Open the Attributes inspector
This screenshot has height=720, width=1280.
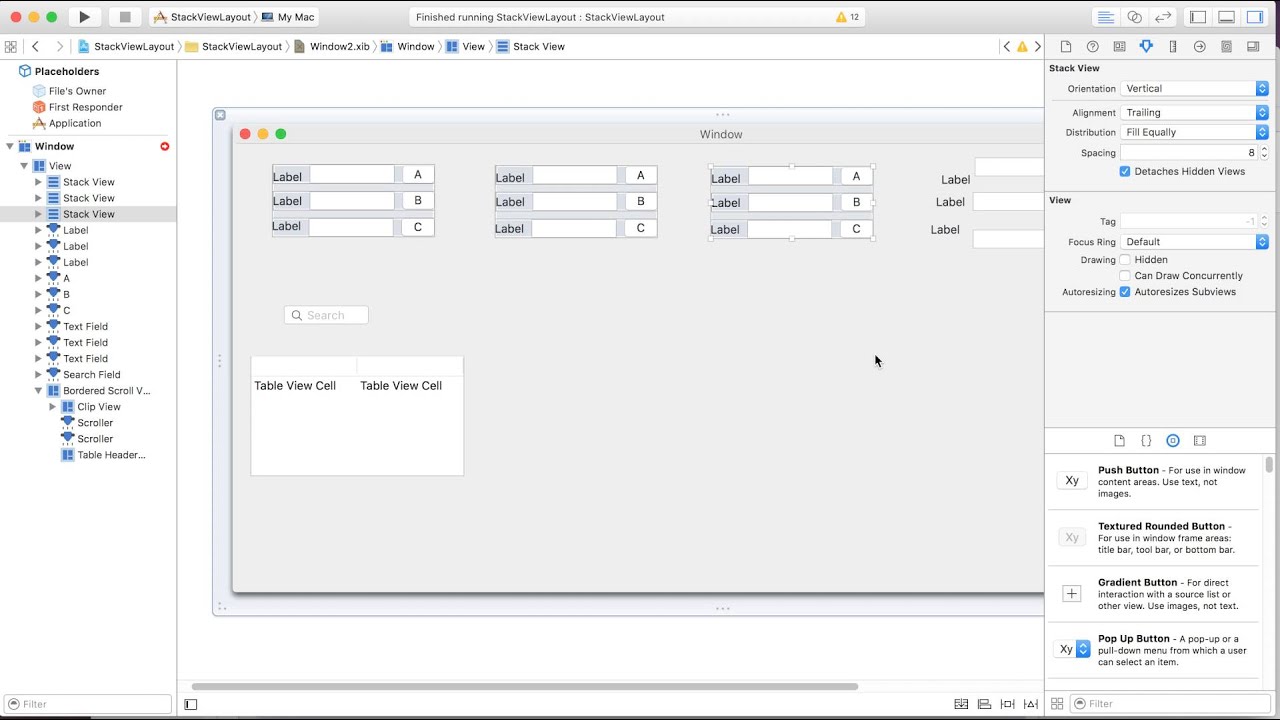point(1146,47)
